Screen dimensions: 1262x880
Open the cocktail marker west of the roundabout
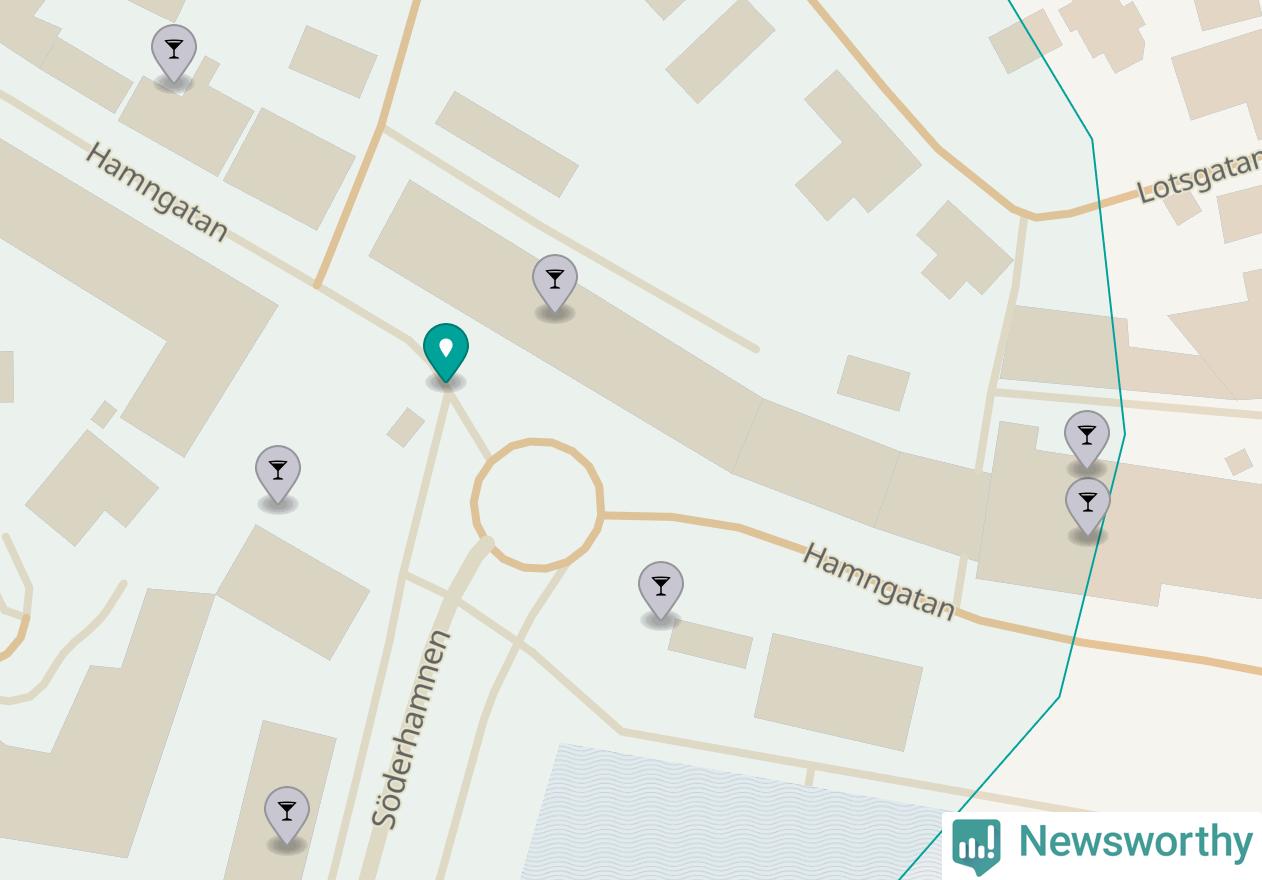pos(278,476)
